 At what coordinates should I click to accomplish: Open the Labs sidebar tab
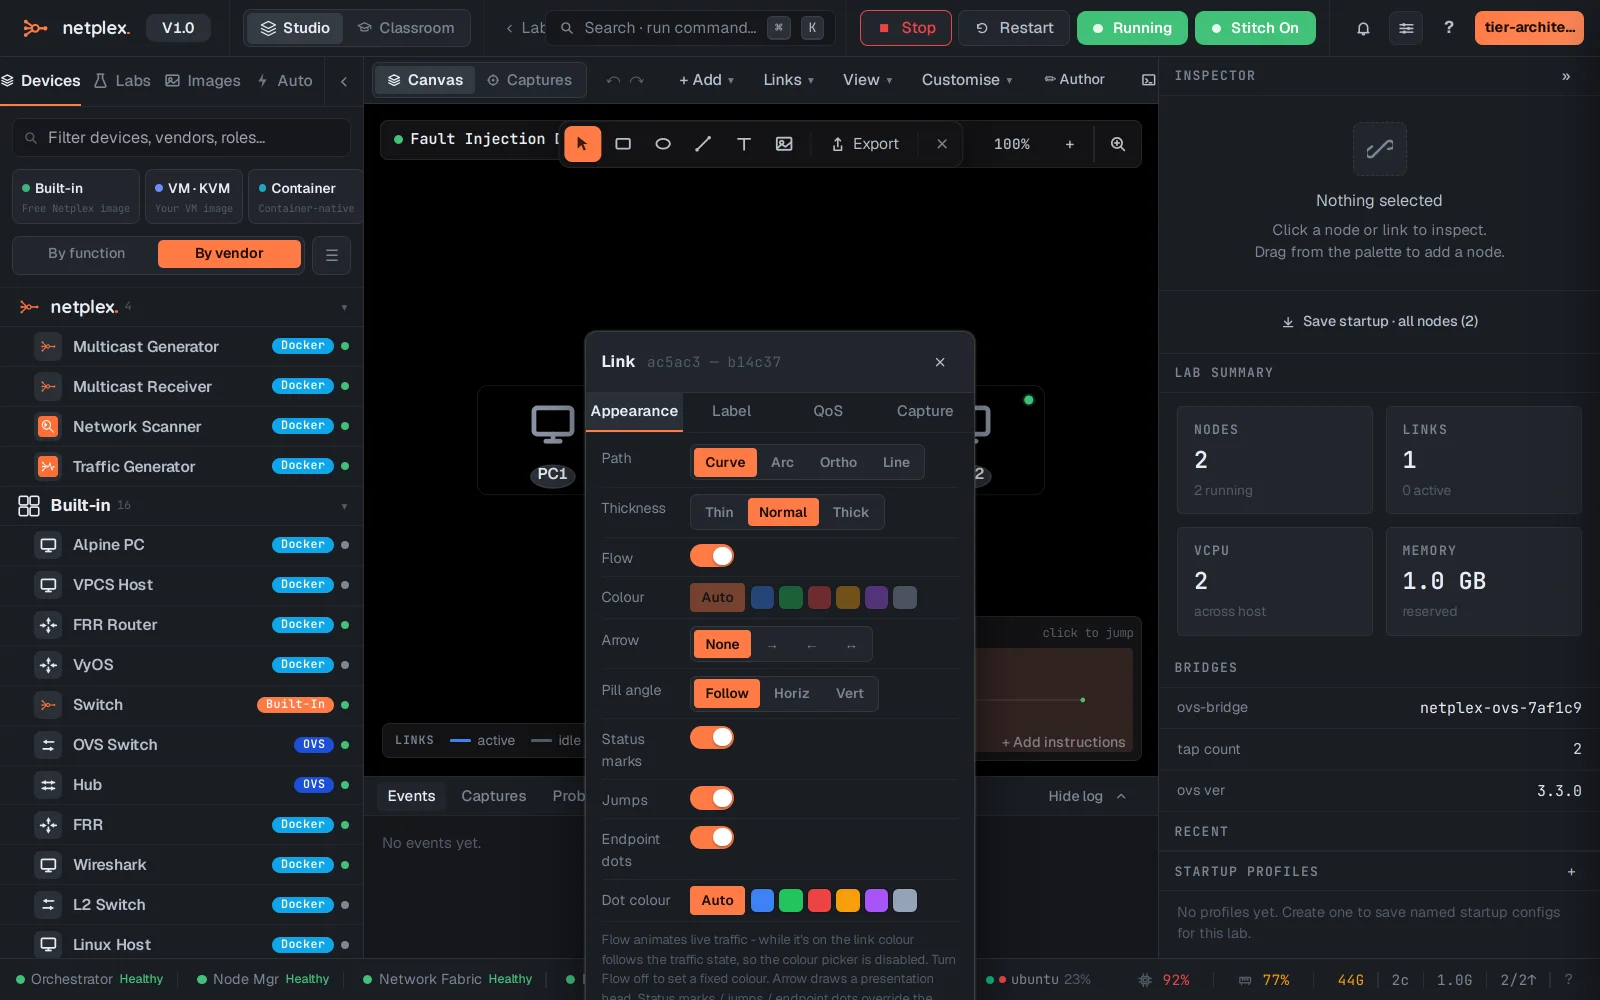pos(122,81)
